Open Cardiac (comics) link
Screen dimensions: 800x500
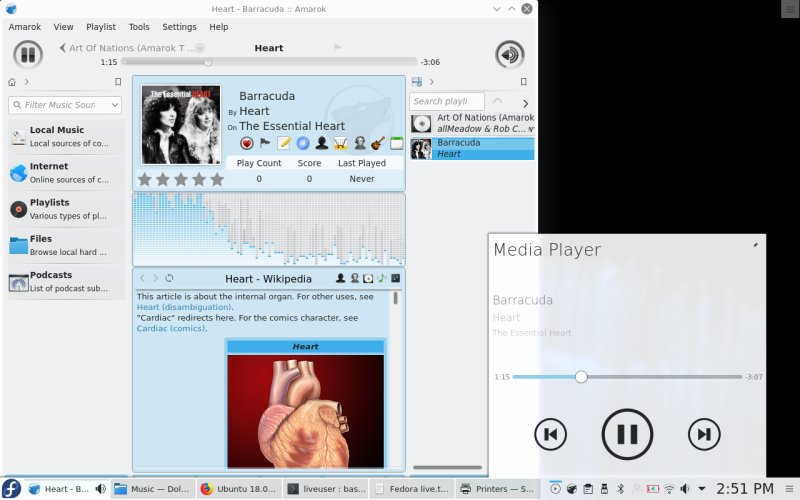click(171, 328)
